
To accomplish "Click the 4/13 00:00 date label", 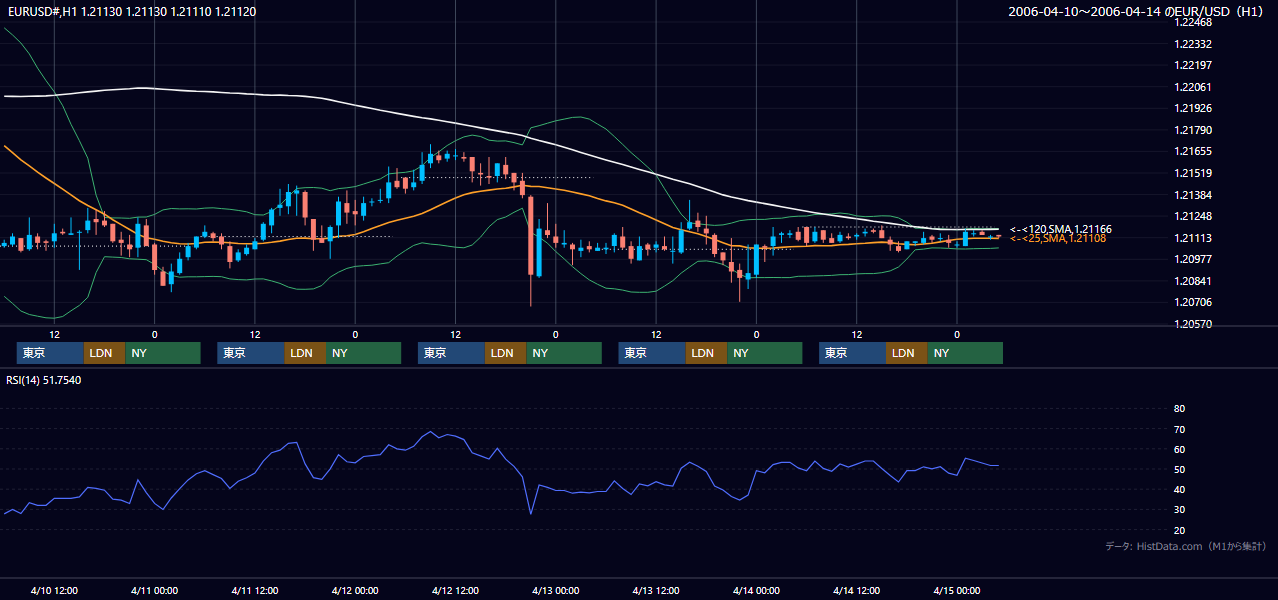I will pos(555,590).
